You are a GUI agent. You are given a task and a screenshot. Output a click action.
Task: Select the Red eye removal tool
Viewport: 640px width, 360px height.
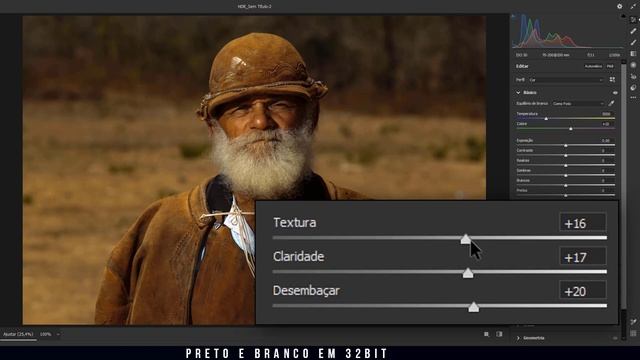click(633, 76)
